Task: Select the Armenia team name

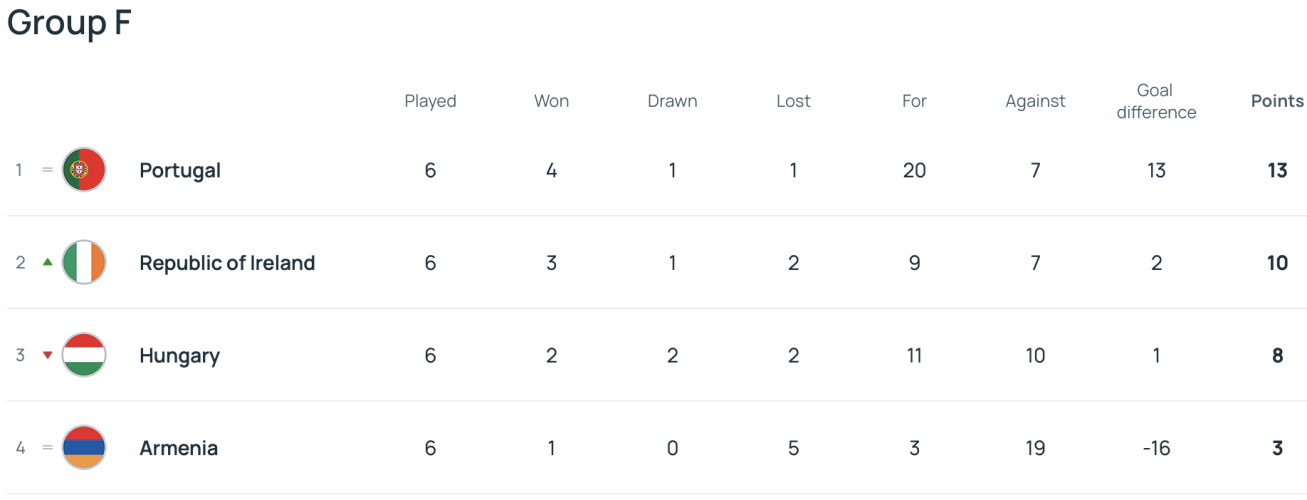Action: [x=178, y=448]
